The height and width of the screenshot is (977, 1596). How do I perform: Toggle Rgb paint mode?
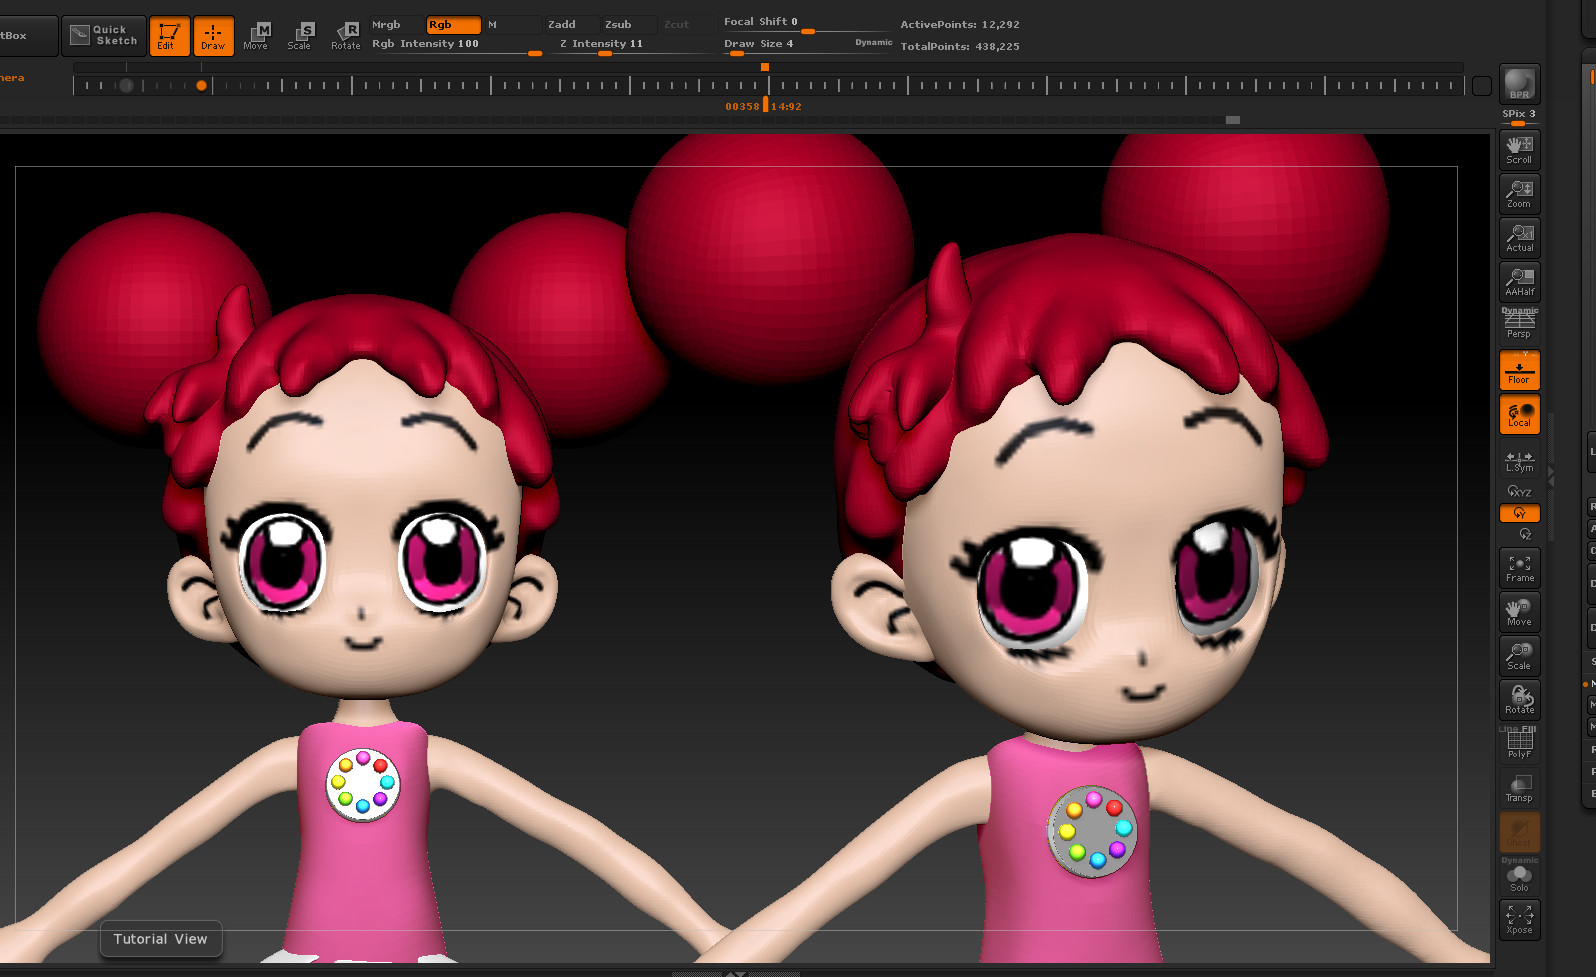tap(453, 25)
